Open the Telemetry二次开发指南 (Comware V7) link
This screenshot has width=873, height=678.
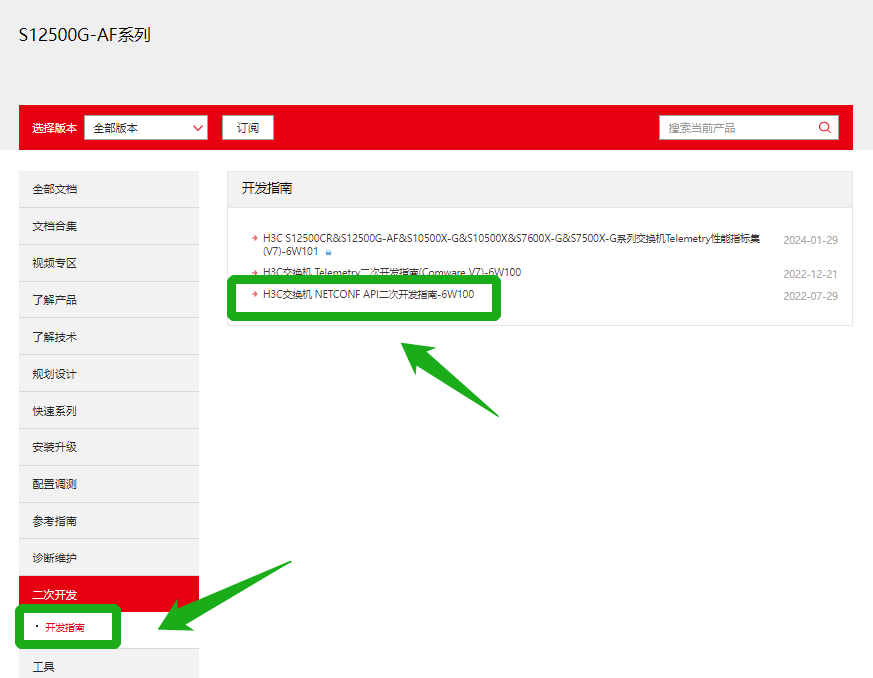[392, 272]
